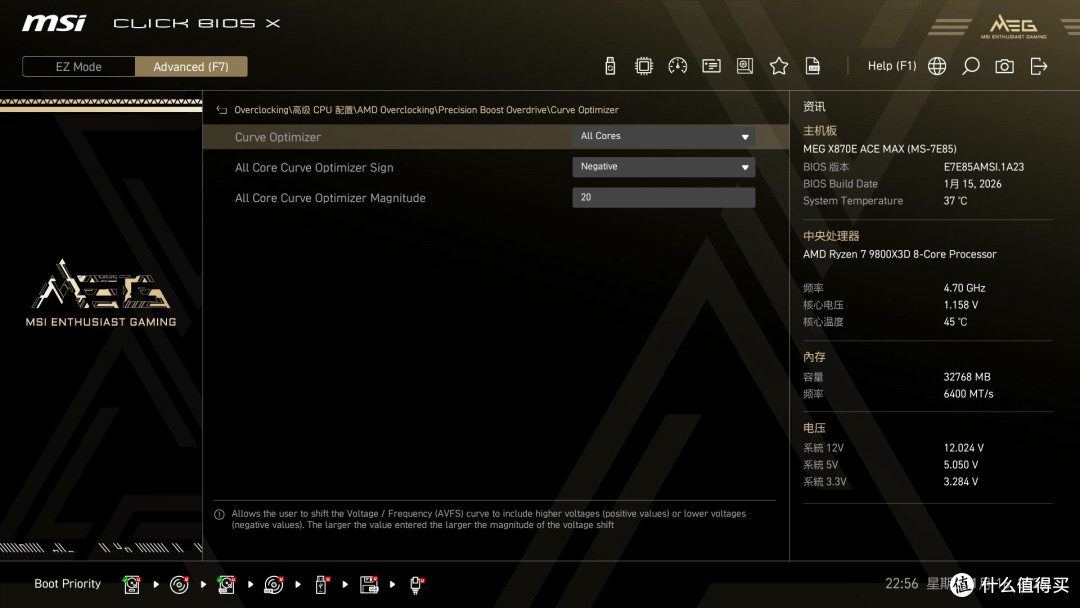
Task: Open the search magnifier icon
Action: pos(970,66)
